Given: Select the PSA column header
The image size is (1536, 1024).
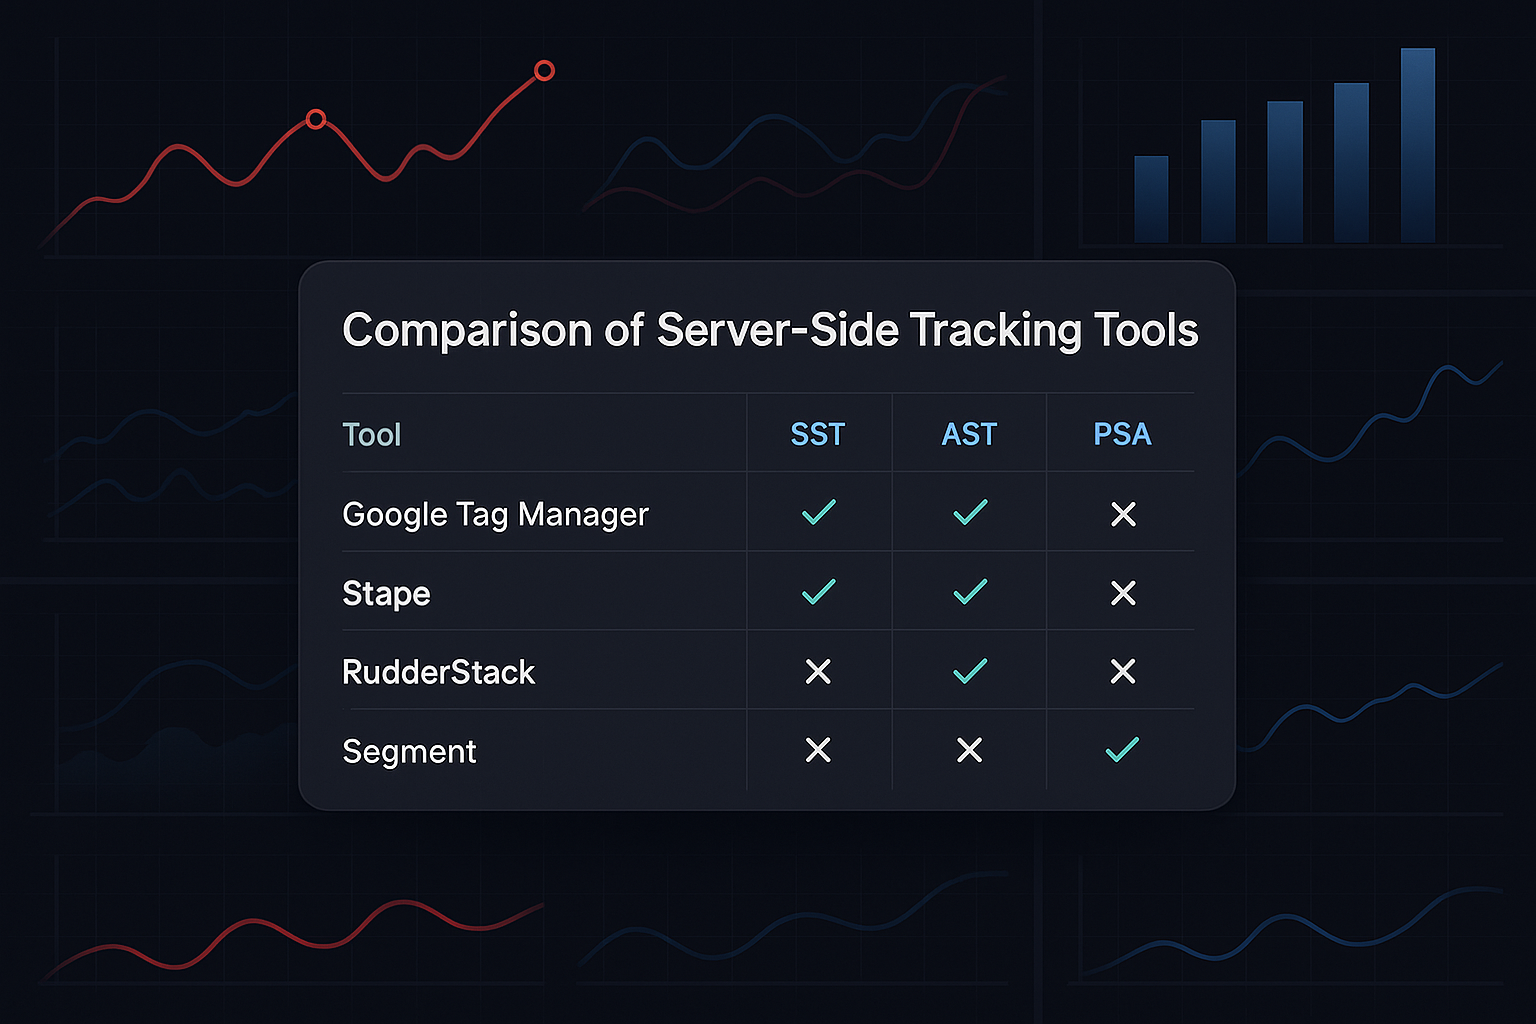Looking at the screenshot, I should click(1122, 434).
